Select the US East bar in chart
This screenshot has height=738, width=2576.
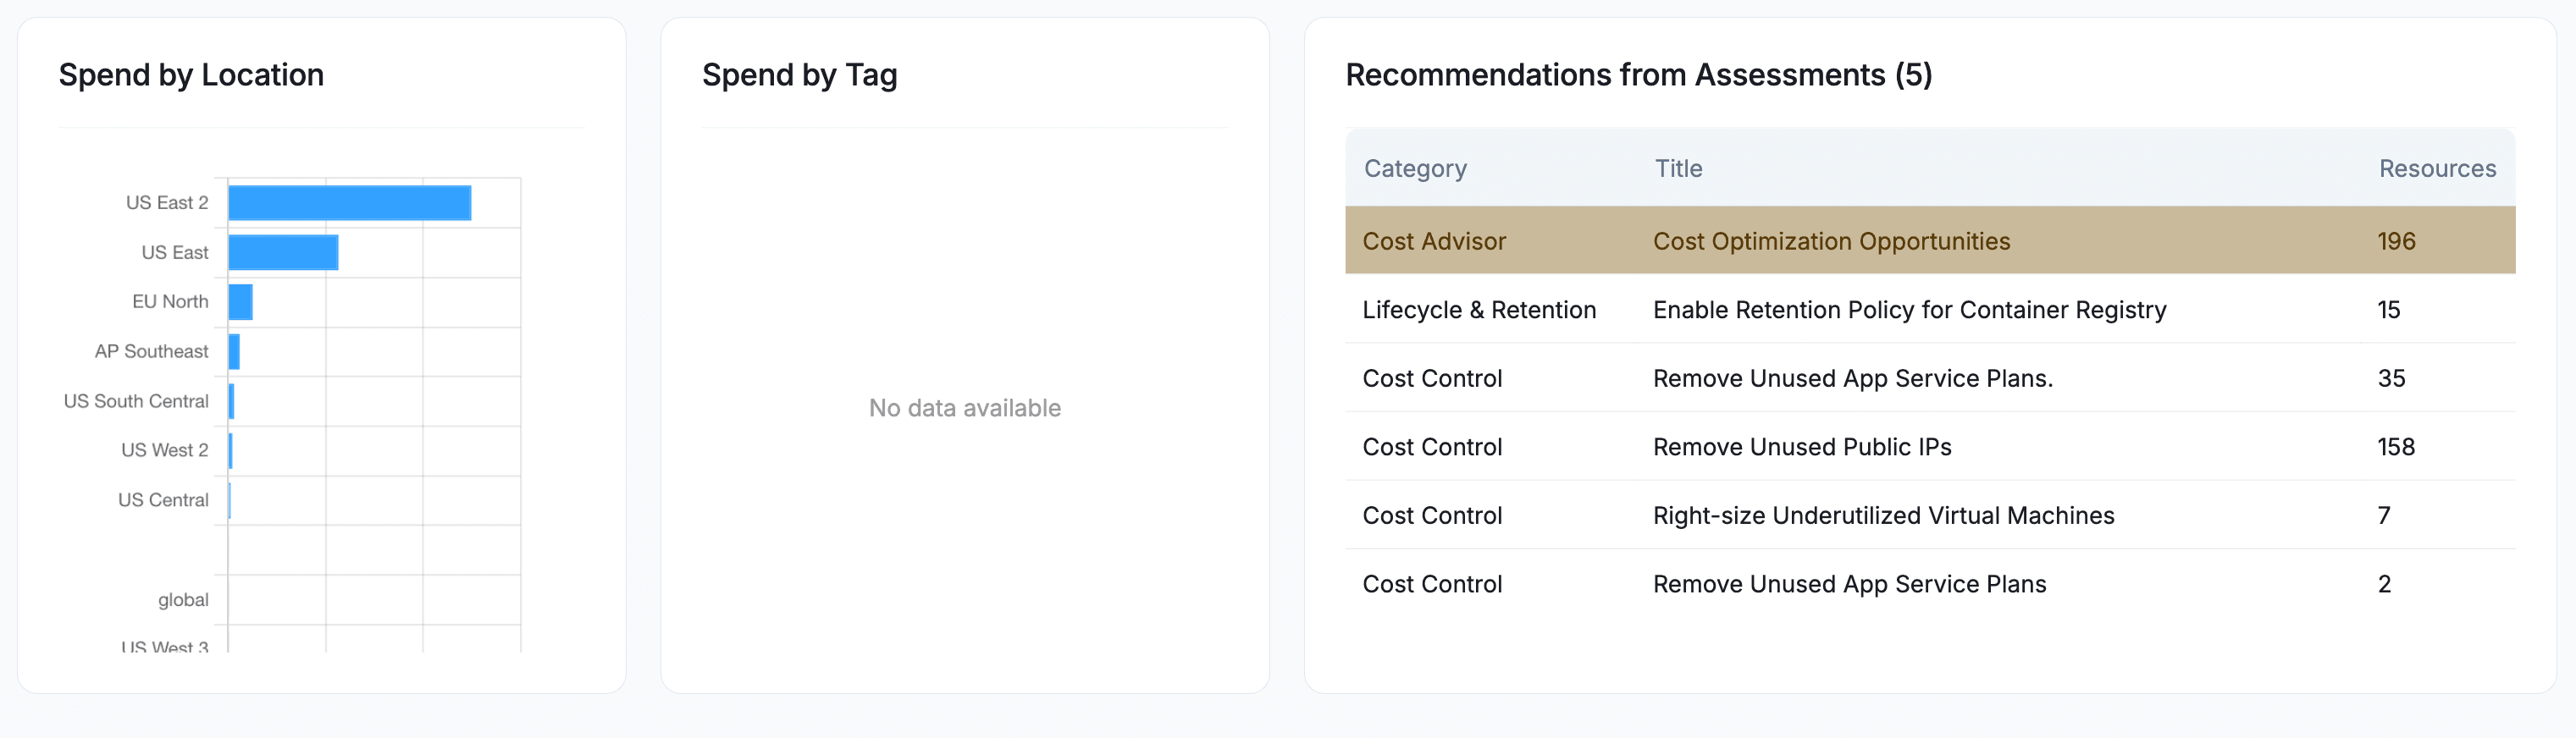point(283,251)
